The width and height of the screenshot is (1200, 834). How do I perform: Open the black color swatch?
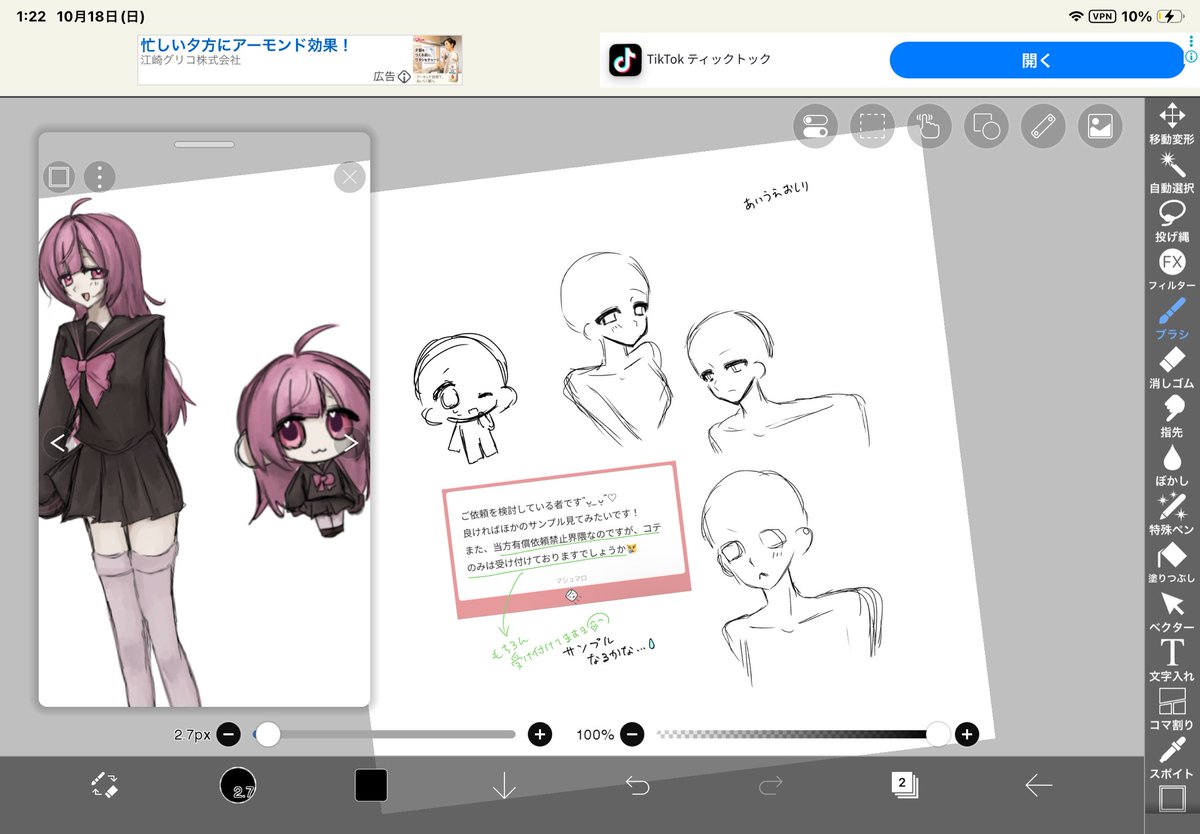(371, 785)
